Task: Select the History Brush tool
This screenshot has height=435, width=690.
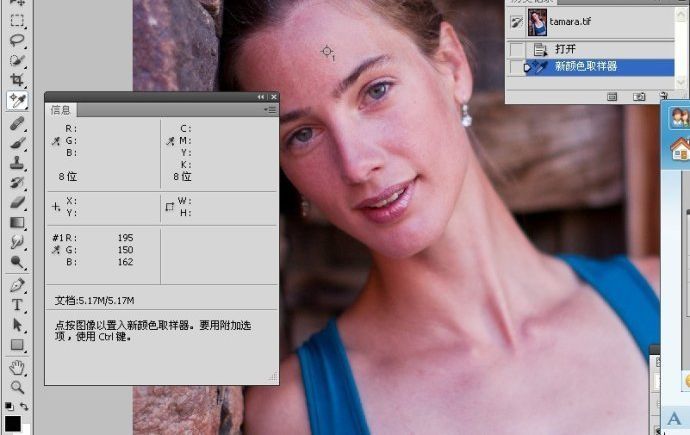Action: click(17, 183)
